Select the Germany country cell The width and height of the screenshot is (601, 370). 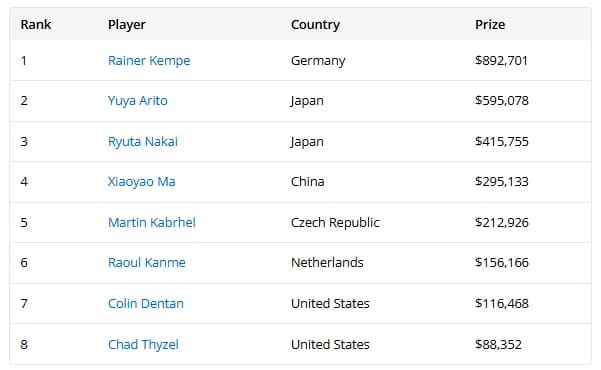point(318,61)
